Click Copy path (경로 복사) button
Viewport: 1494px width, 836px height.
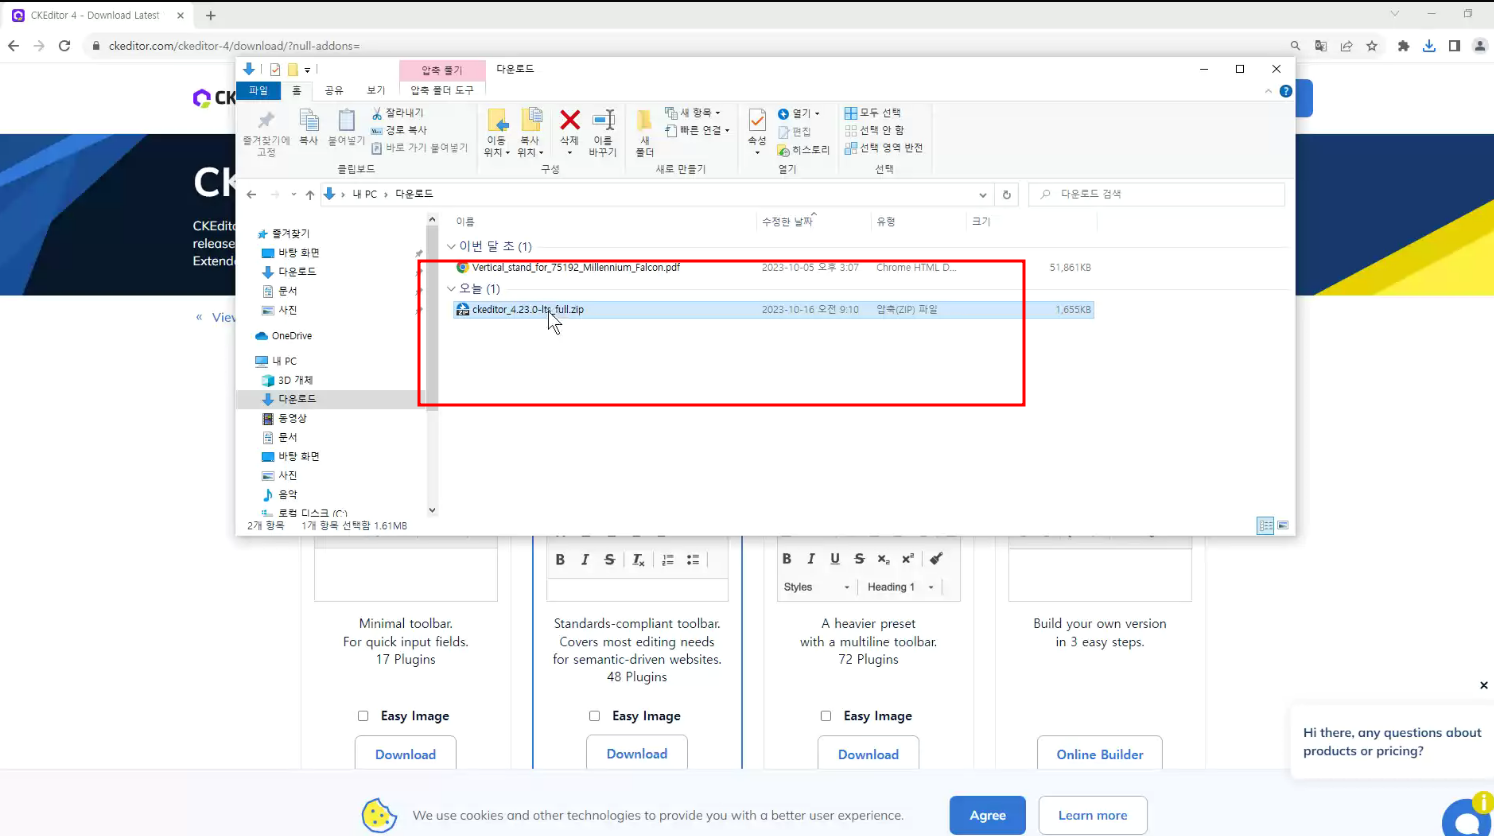point(400,130)
